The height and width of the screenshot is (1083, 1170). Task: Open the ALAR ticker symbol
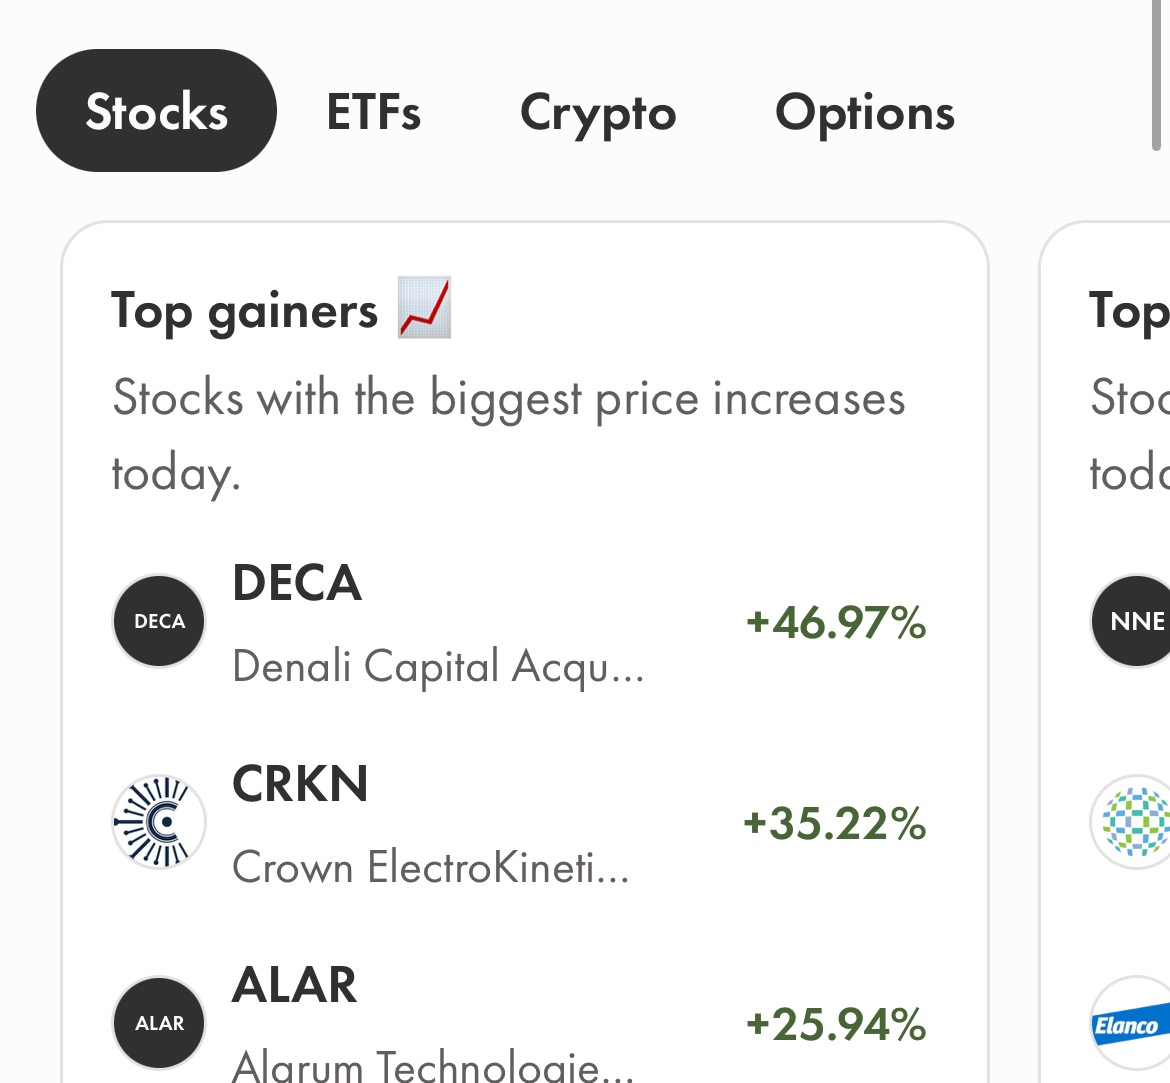294,985
